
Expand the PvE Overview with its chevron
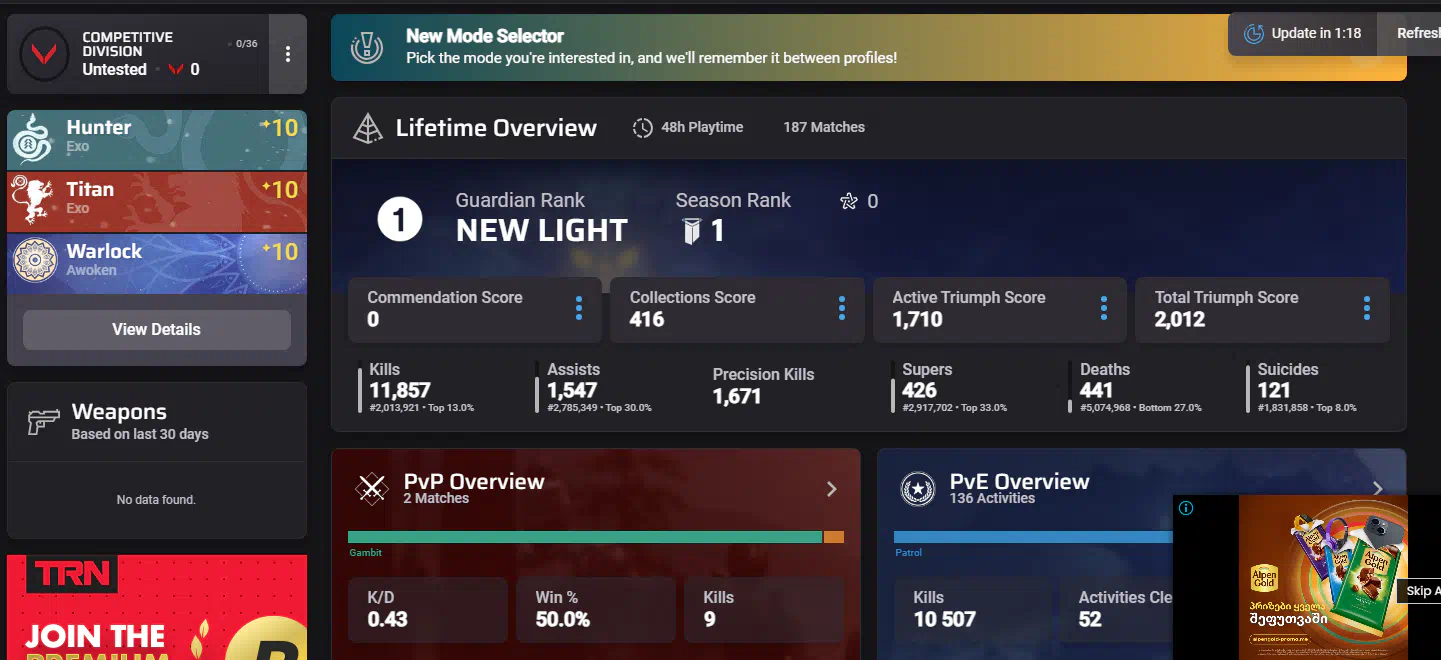1378,489
